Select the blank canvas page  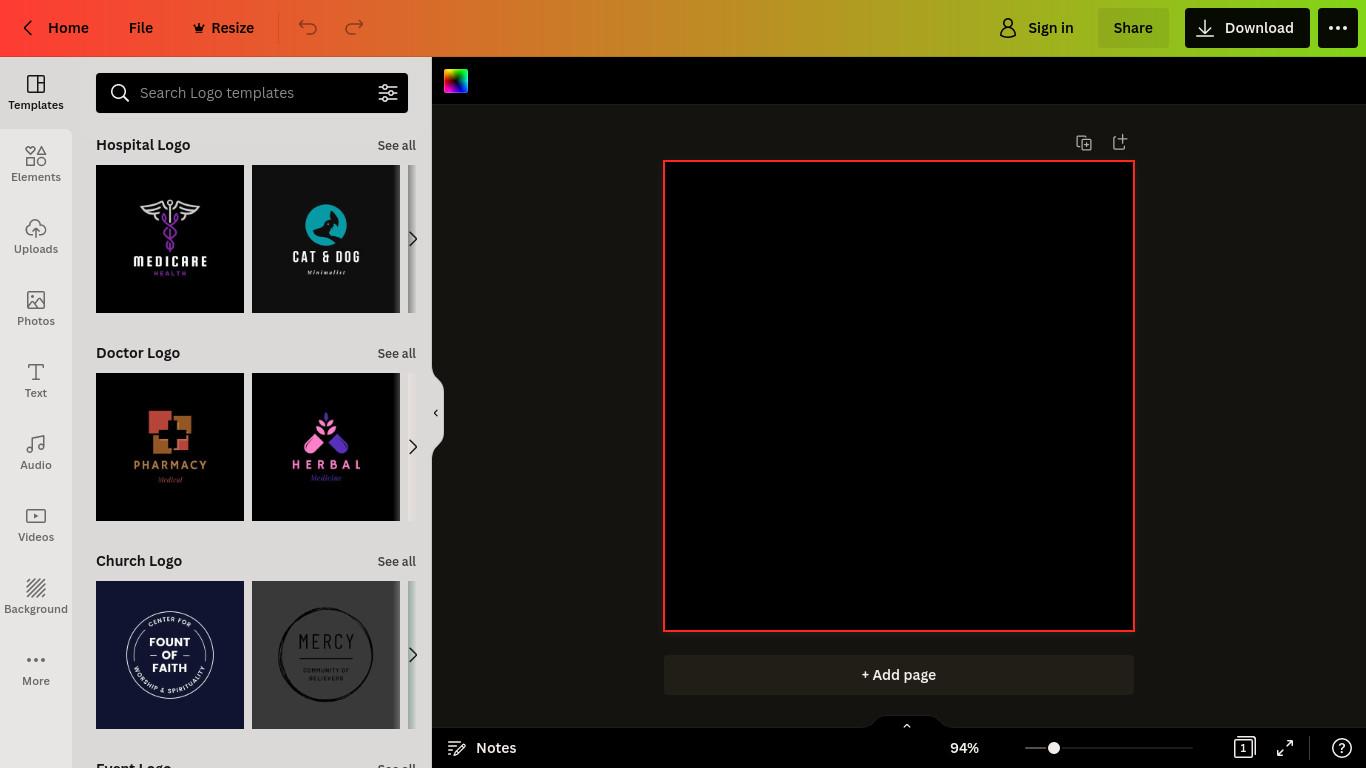899,396
